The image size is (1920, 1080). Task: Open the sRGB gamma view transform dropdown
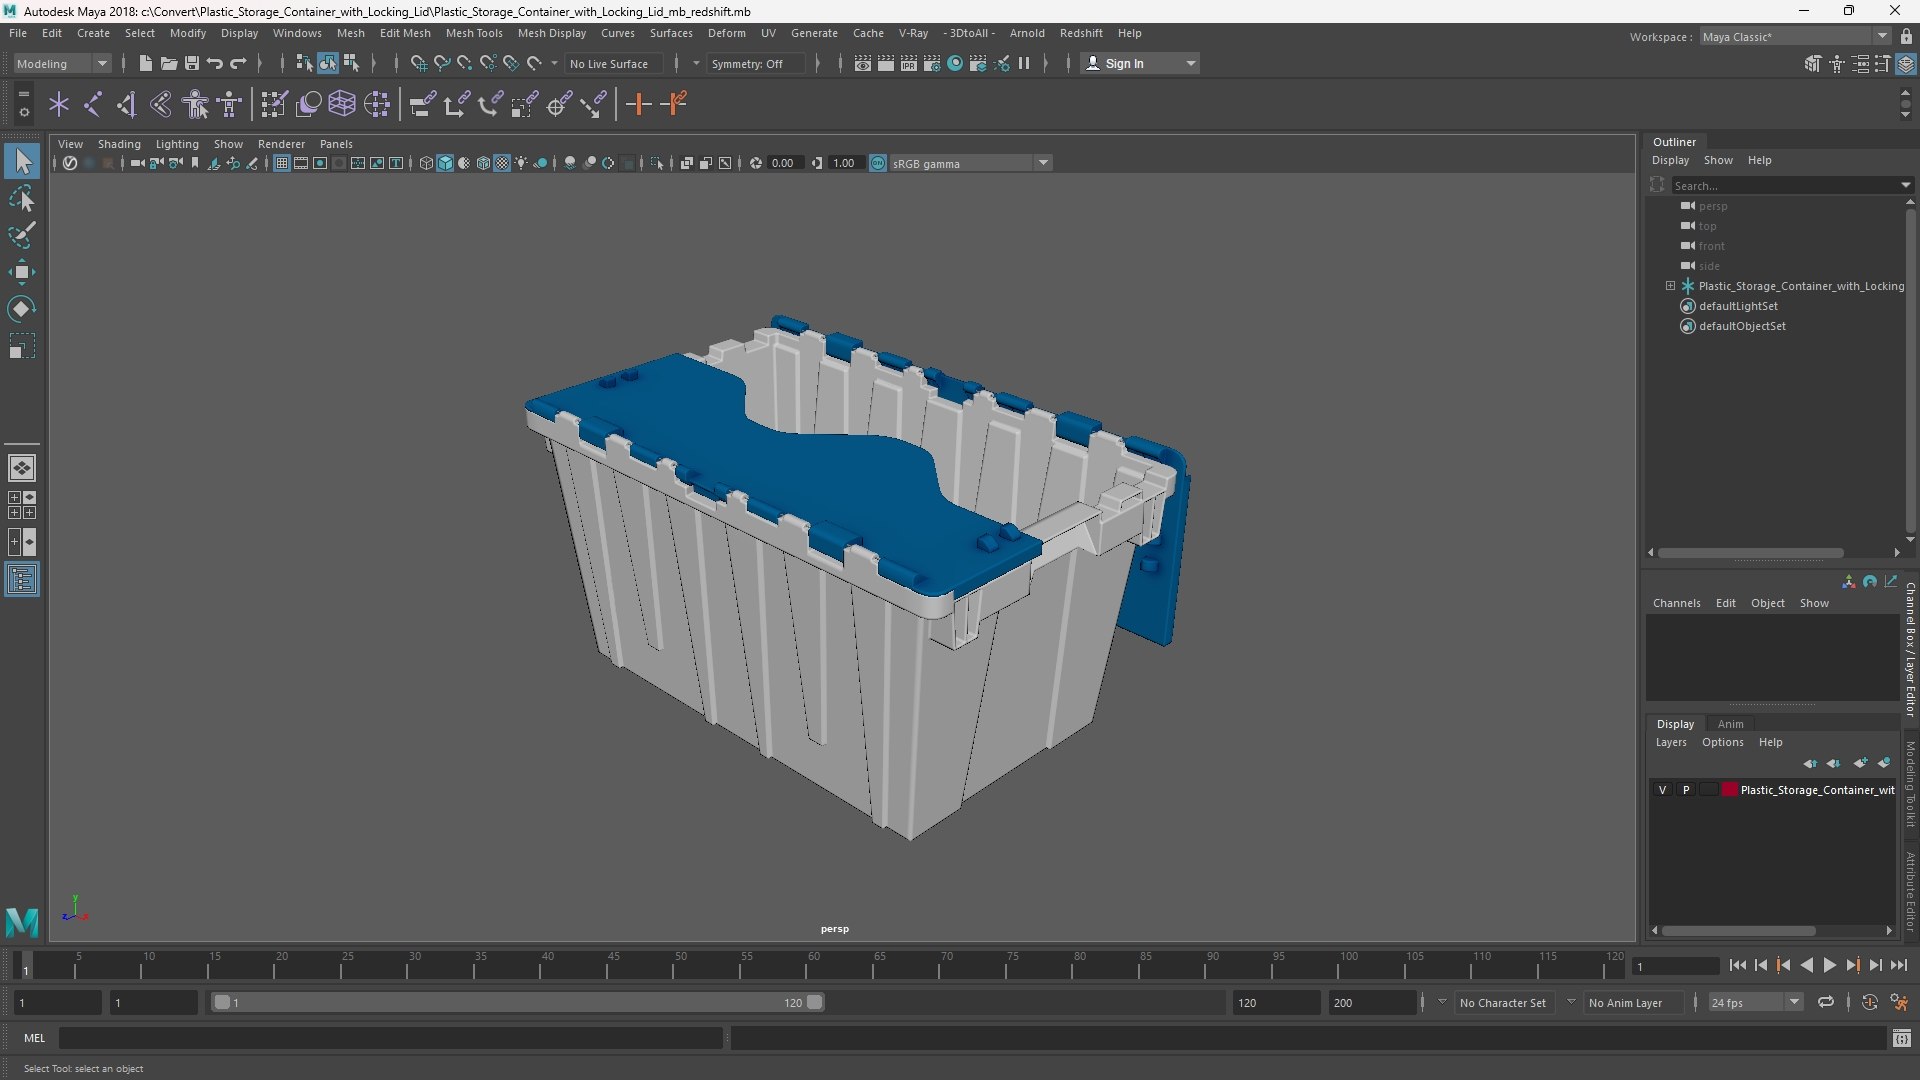970,163
